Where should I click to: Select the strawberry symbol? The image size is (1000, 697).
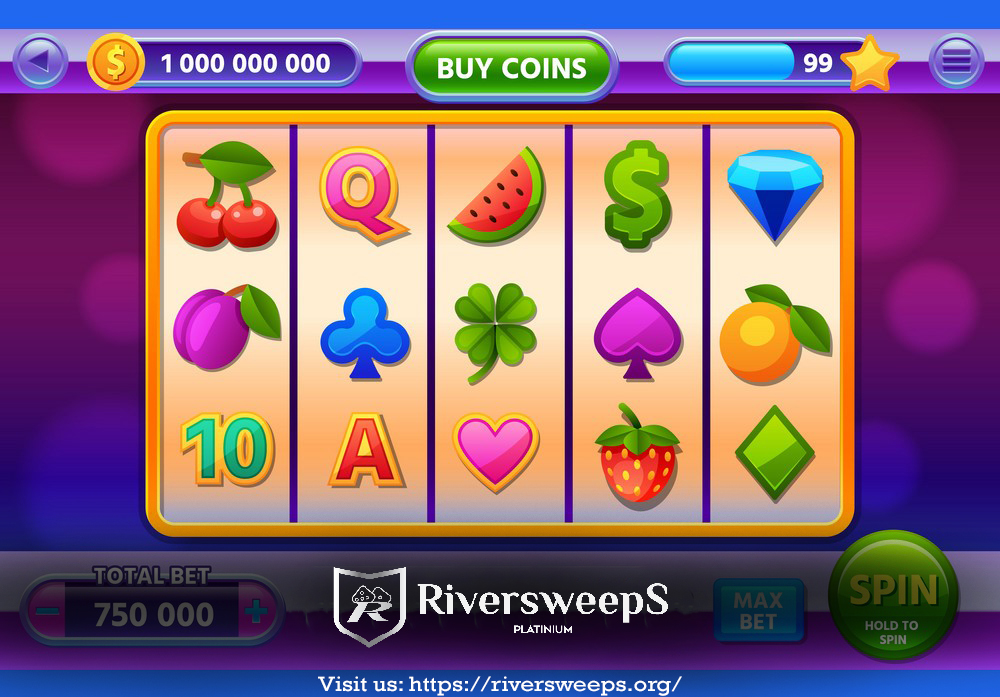[x=637, y=453]
